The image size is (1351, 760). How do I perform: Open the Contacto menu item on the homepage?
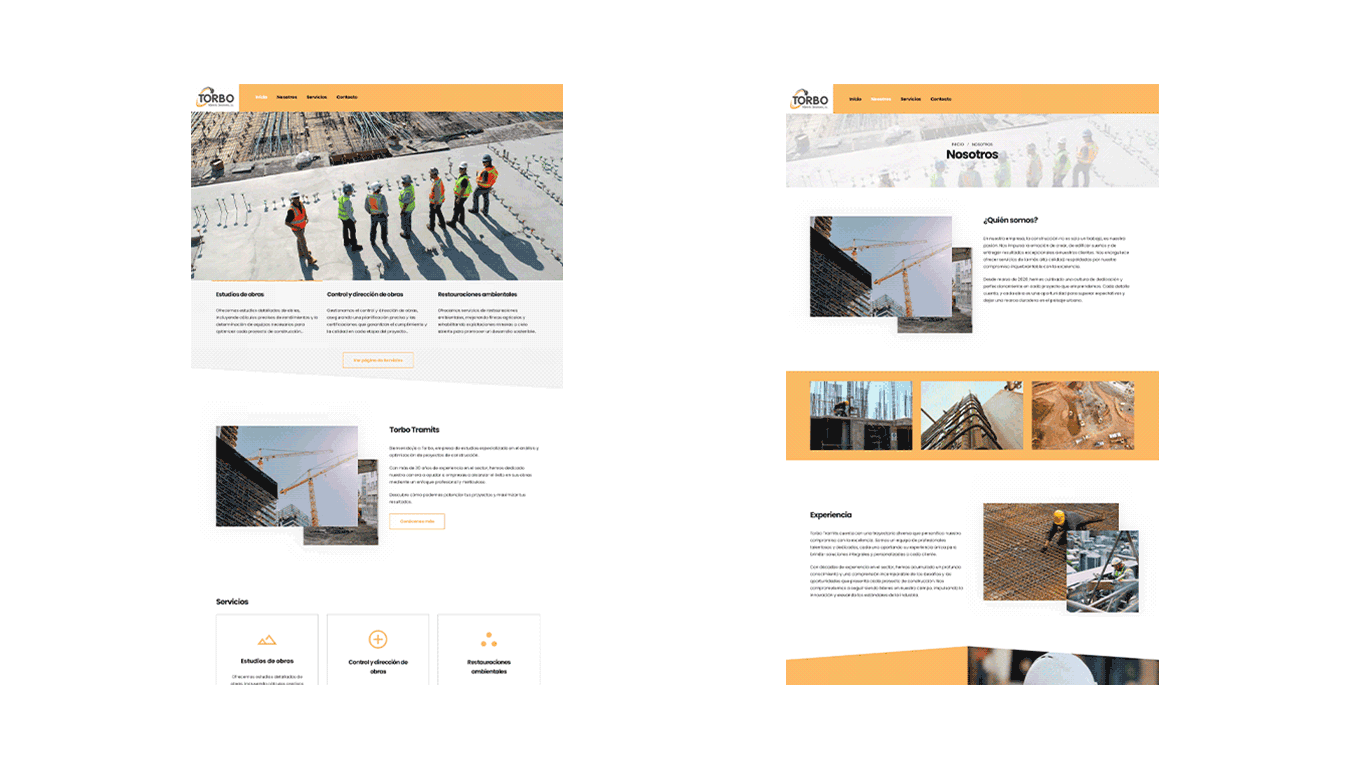point(347,97)
